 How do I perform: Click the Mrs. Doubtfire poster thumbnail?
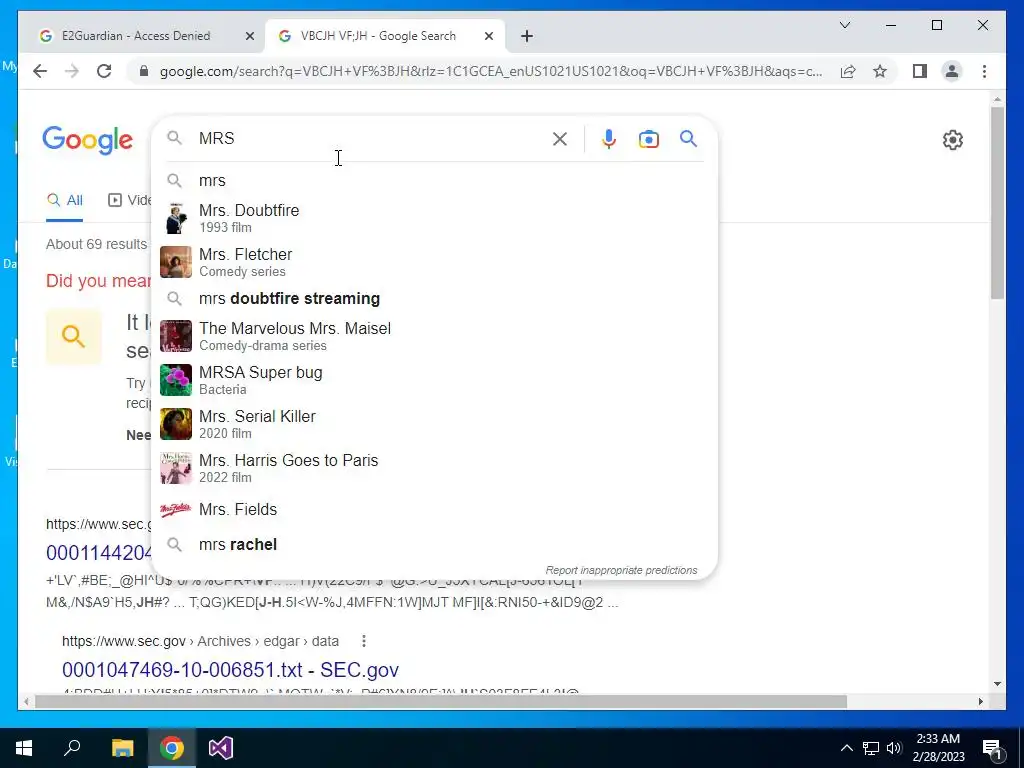pos(176,218)
